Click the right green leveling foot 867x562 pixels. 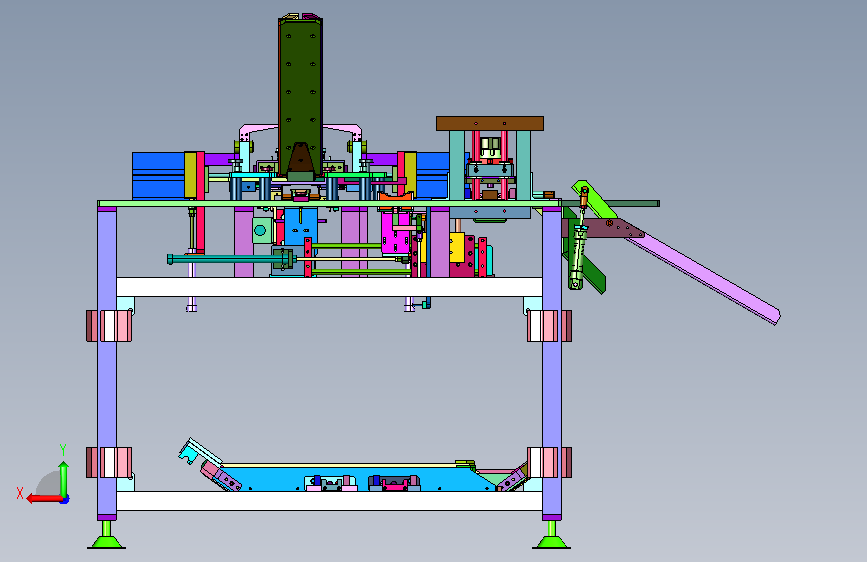click(551, 535)
